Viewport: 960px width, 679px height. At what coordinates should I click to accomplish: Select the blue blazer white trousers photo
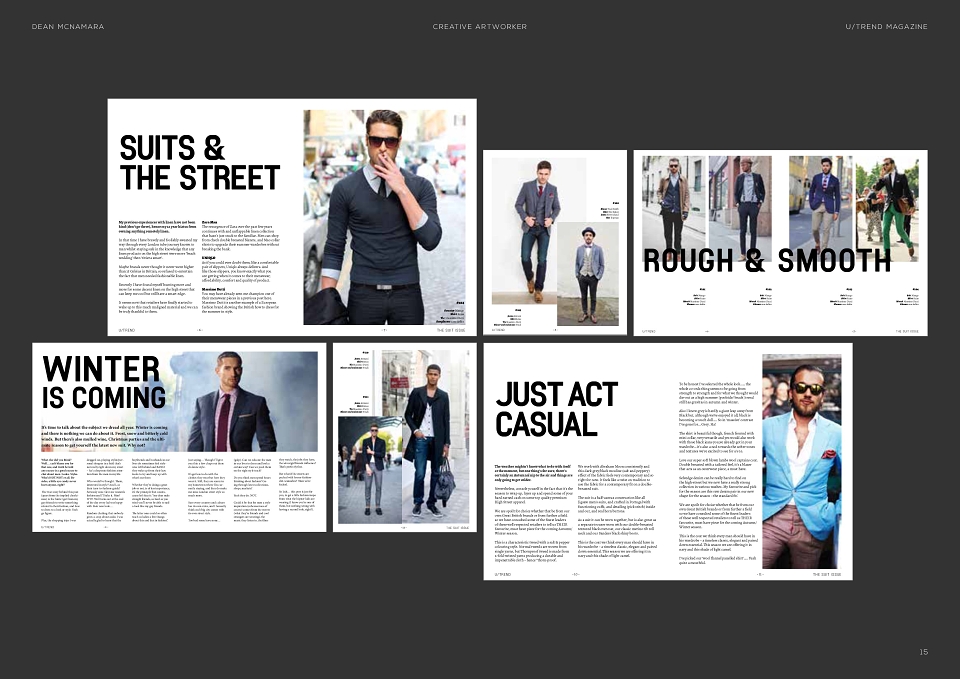(x=820, y=208)
